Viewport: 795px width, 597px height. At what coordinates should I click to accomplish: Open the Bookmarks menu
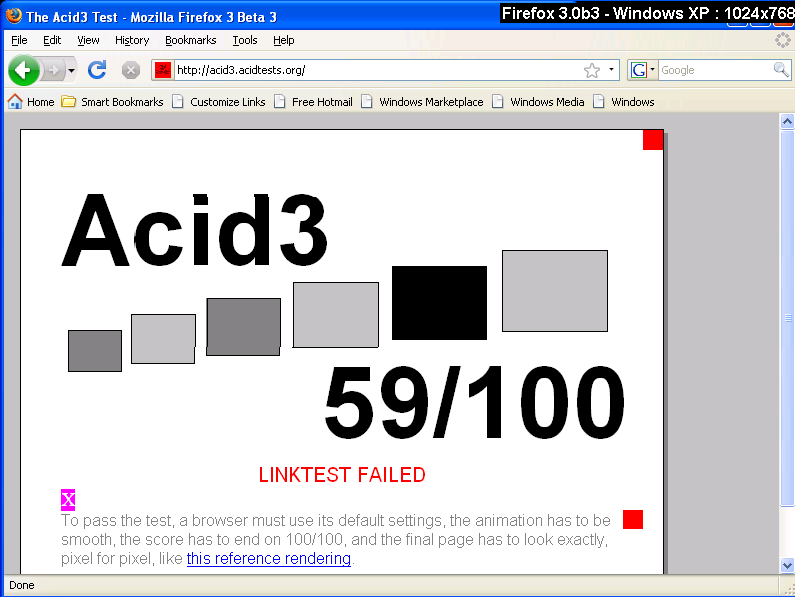[191, 40]
